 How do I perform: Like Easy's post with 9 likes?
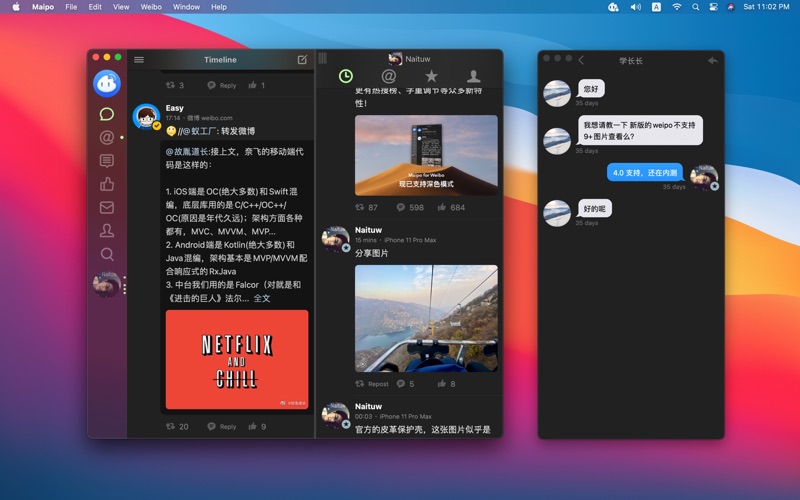(252, 426)
